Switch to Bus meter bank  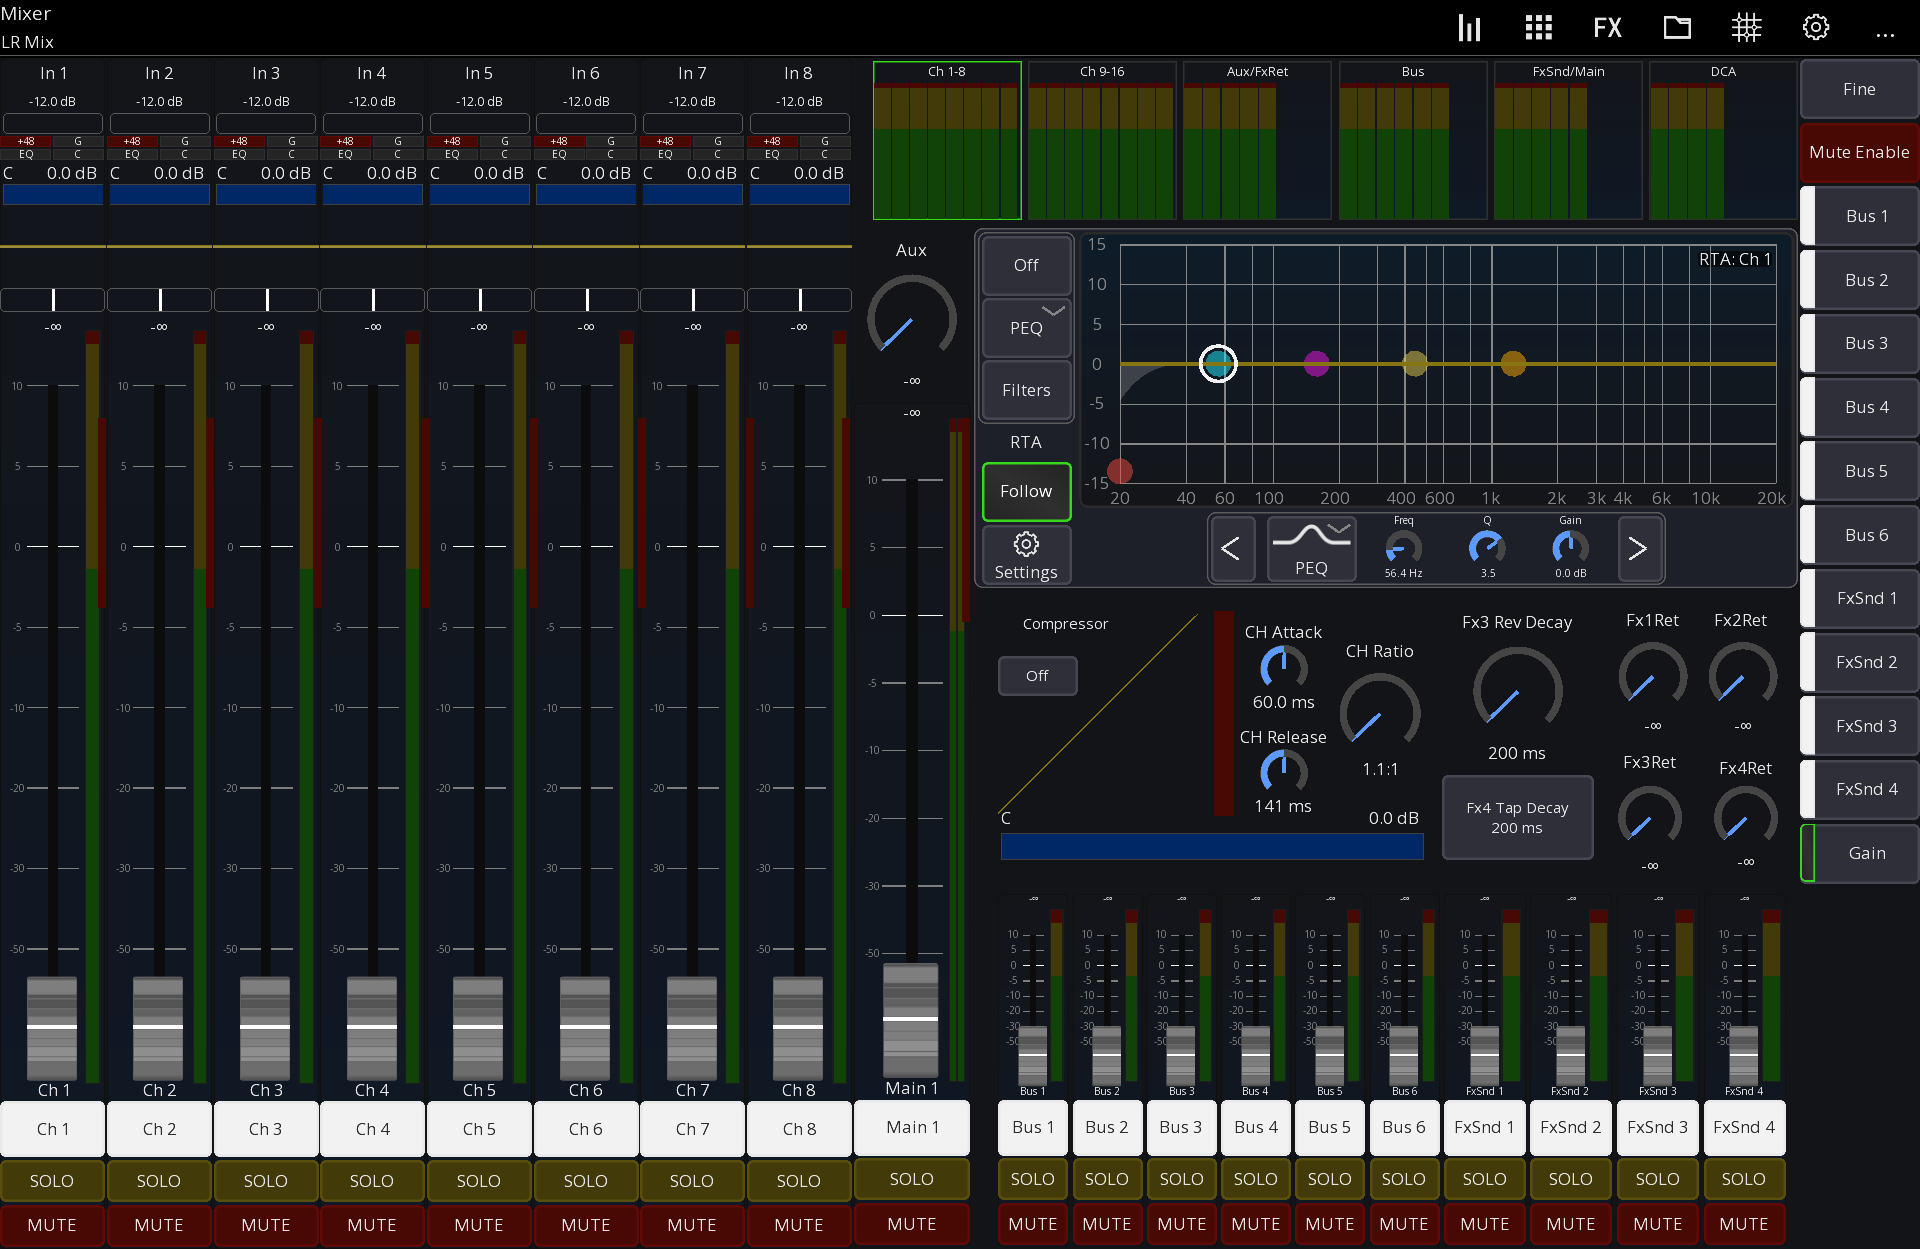[1412, 141]
